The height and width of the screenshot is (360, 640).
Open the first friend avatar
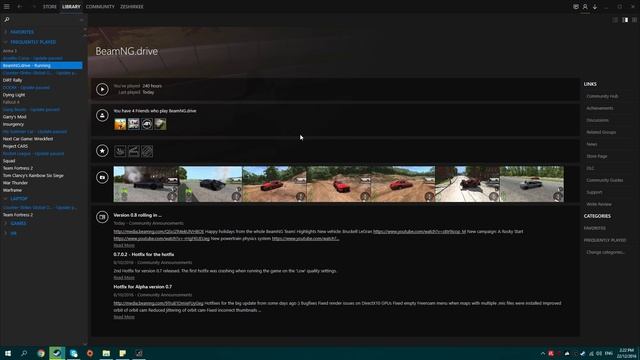120,124
